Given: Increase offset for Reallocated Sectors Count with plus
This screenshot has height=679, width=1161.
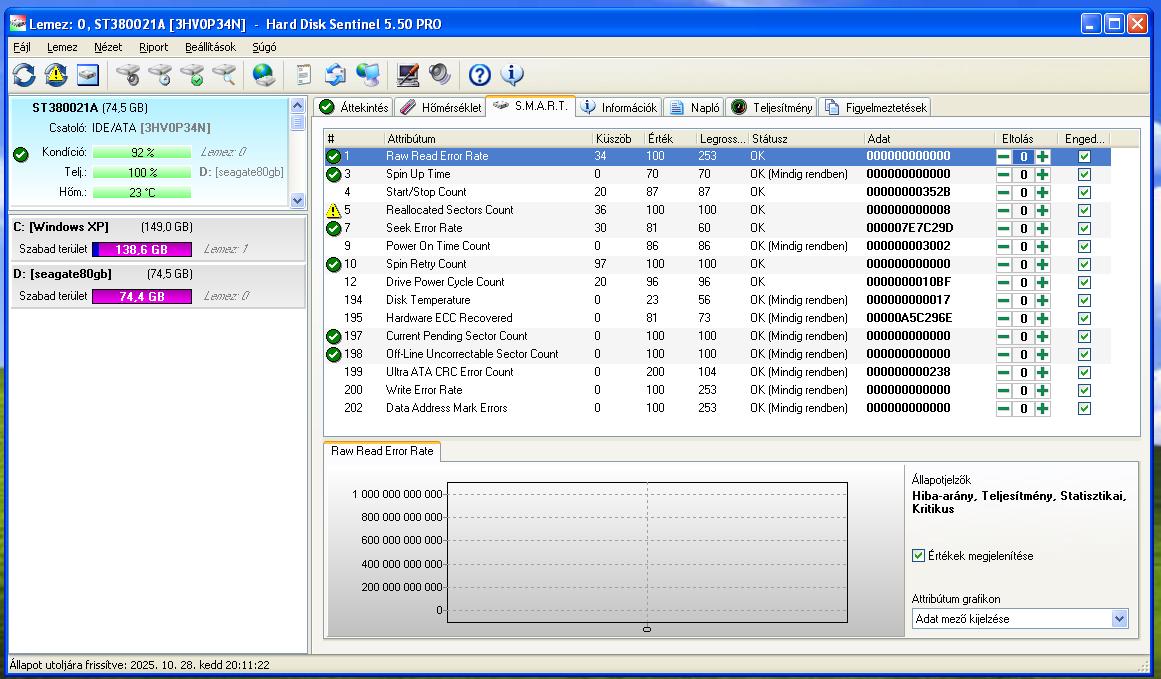Looking at the screenshot, I should (1042, 211).
